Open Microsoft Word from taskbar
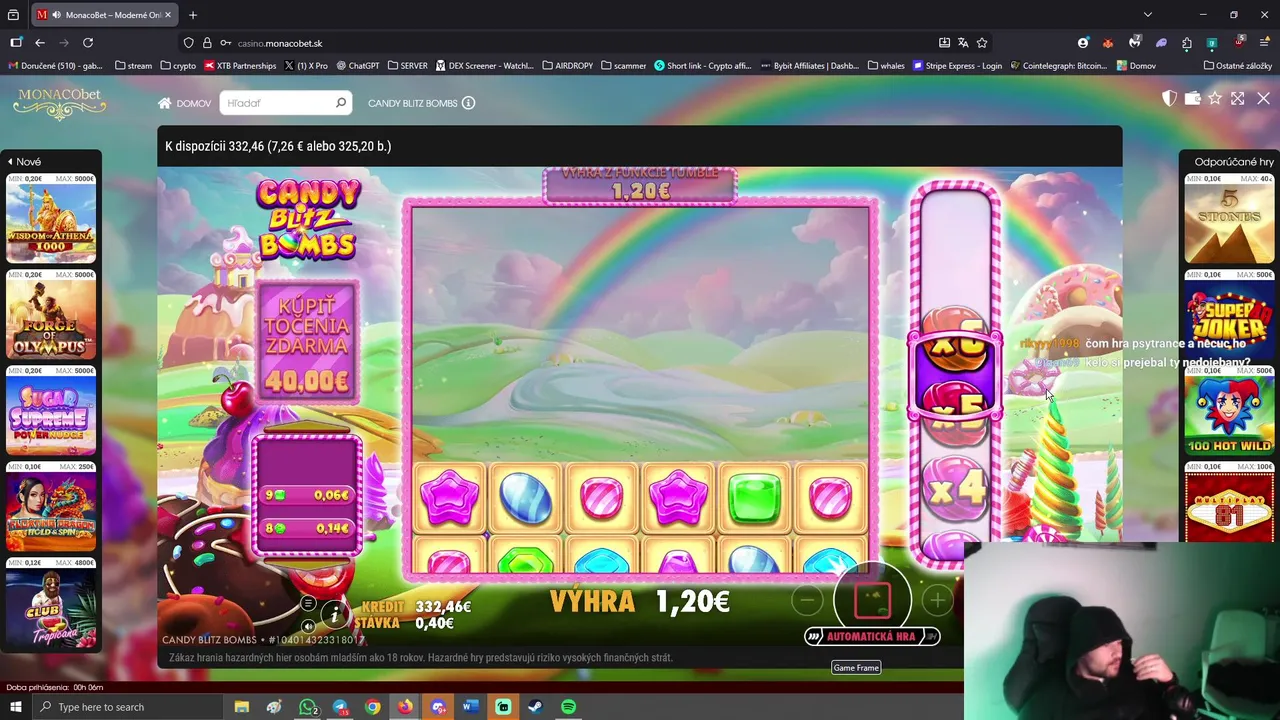Image resolution: width=1280 pixels, height=720 pixels. point(470,707)
